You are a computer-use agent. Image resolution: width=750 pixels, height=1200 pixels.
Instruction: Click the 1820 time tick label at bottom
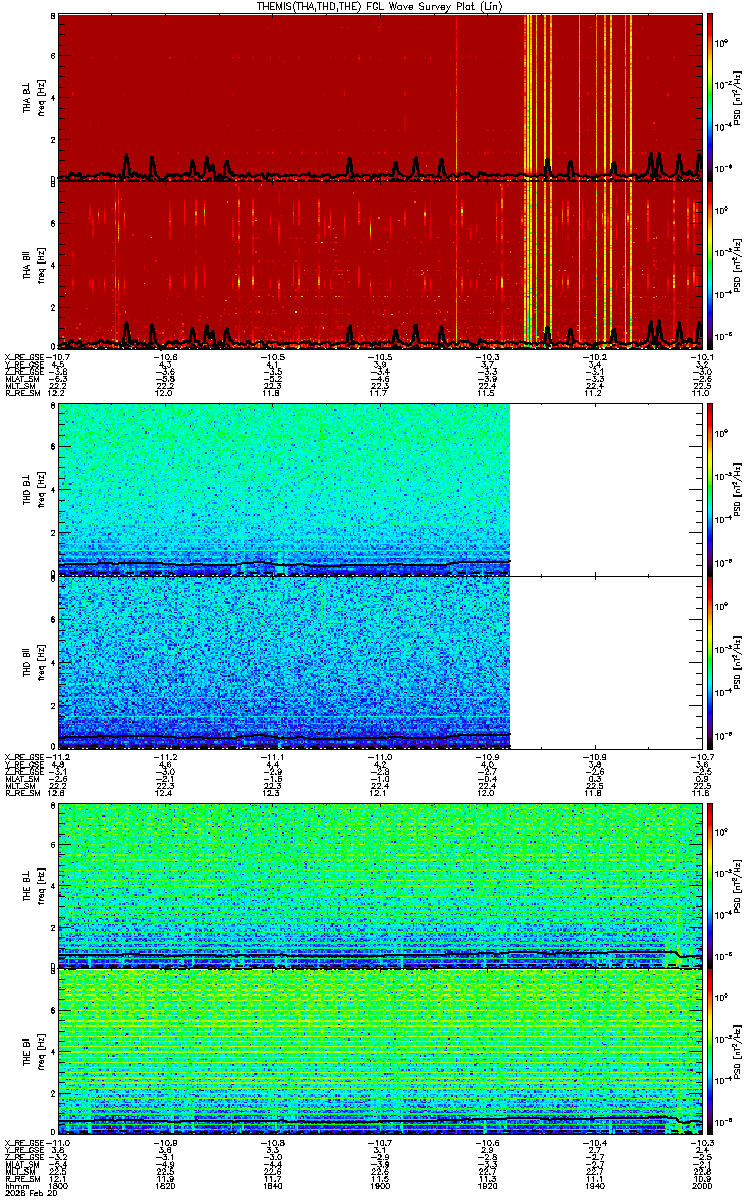167,1185
